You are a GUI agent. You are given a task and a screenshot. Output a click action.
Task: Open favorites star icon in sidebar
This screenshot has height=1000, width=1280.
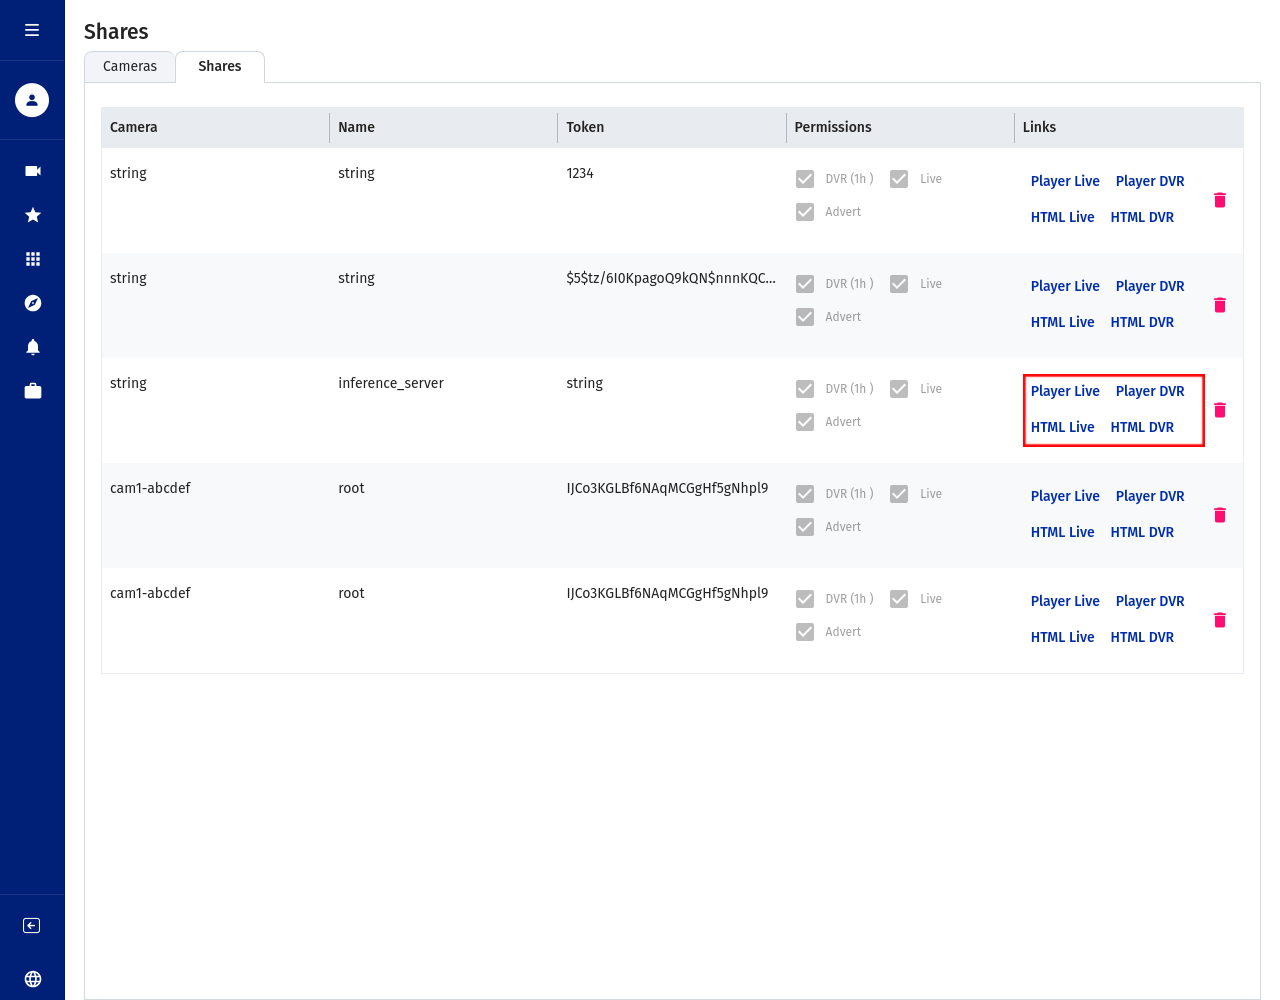tap(32, 215)
